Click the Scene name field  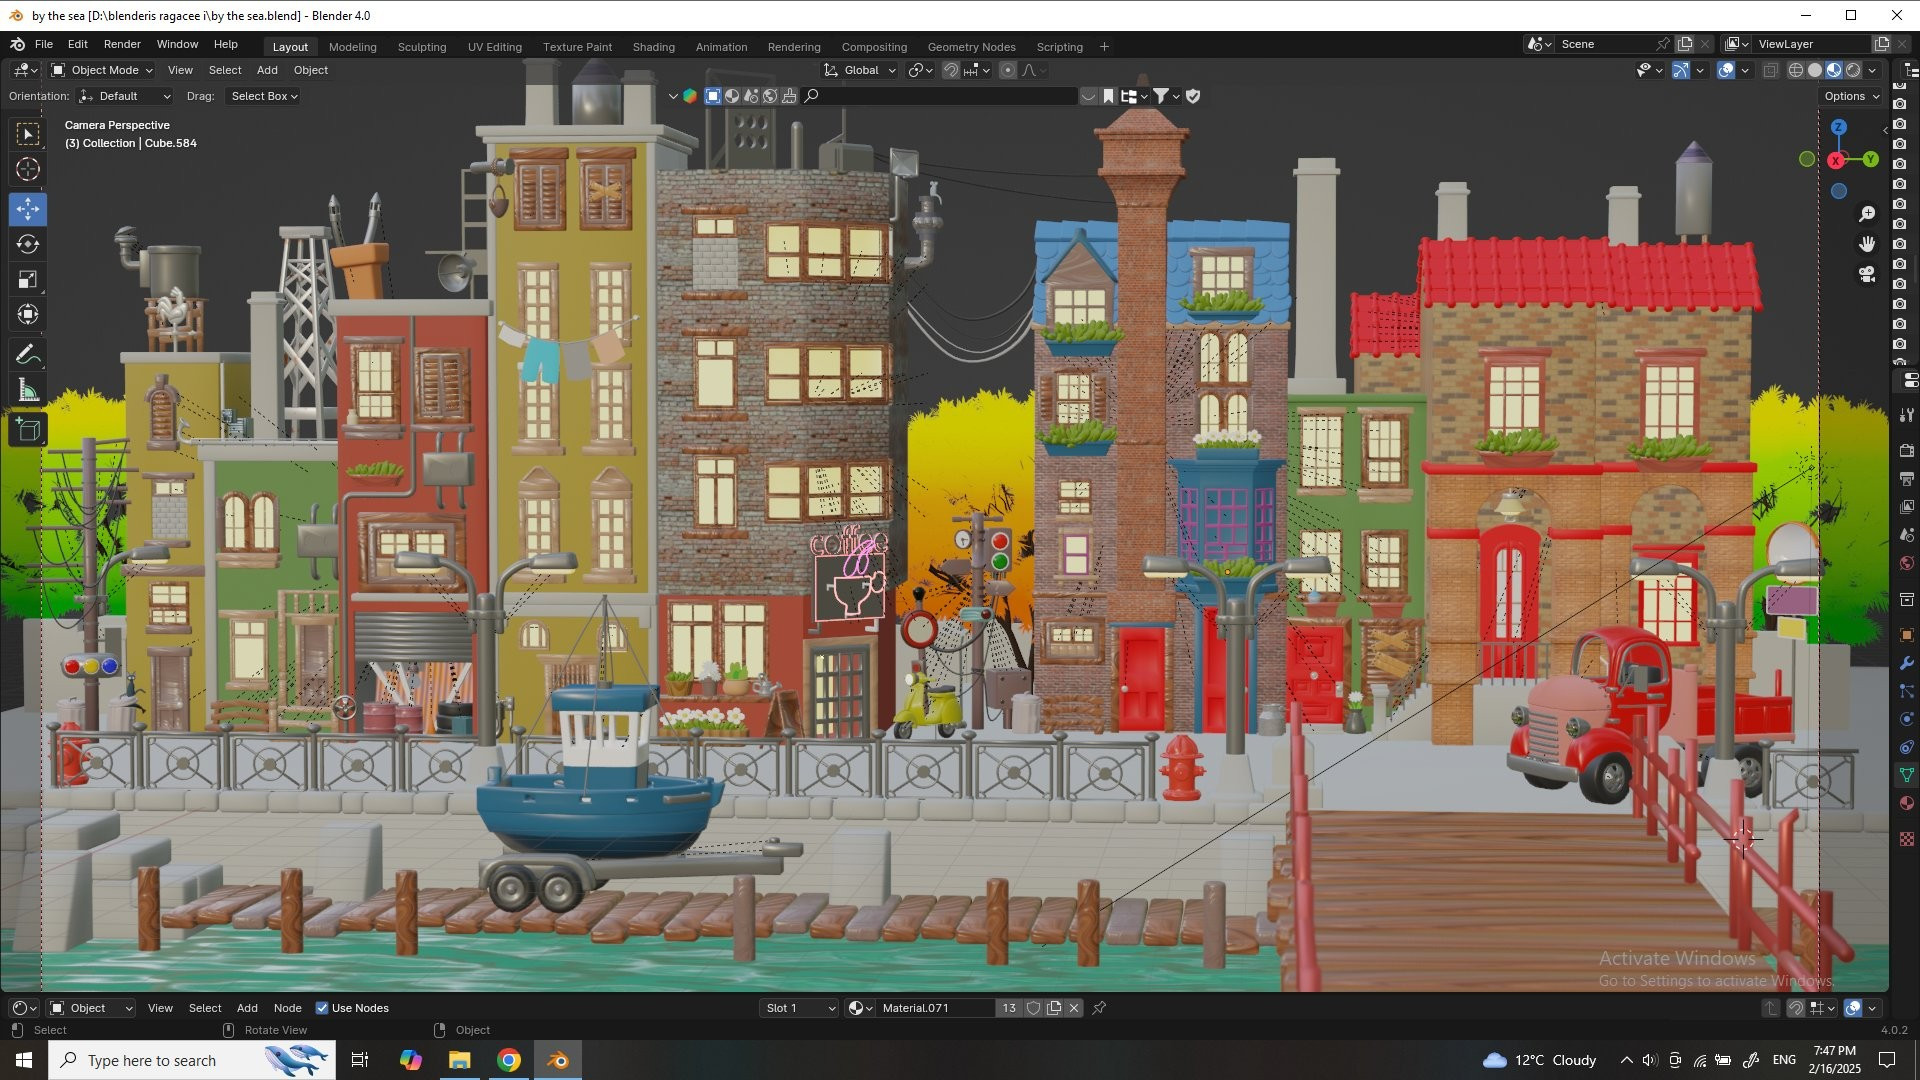click(1604, 44)
